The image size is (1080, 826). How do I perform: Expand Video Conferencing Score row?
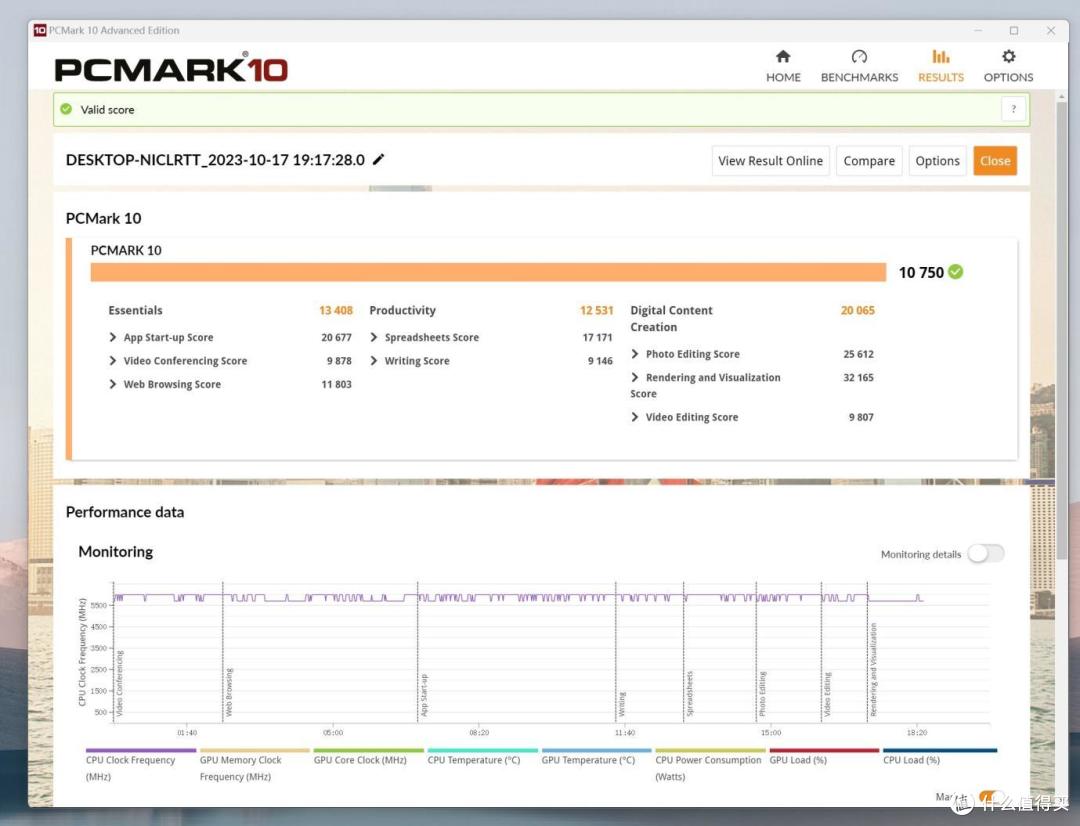pyautogui.click(x=113, y=360)
